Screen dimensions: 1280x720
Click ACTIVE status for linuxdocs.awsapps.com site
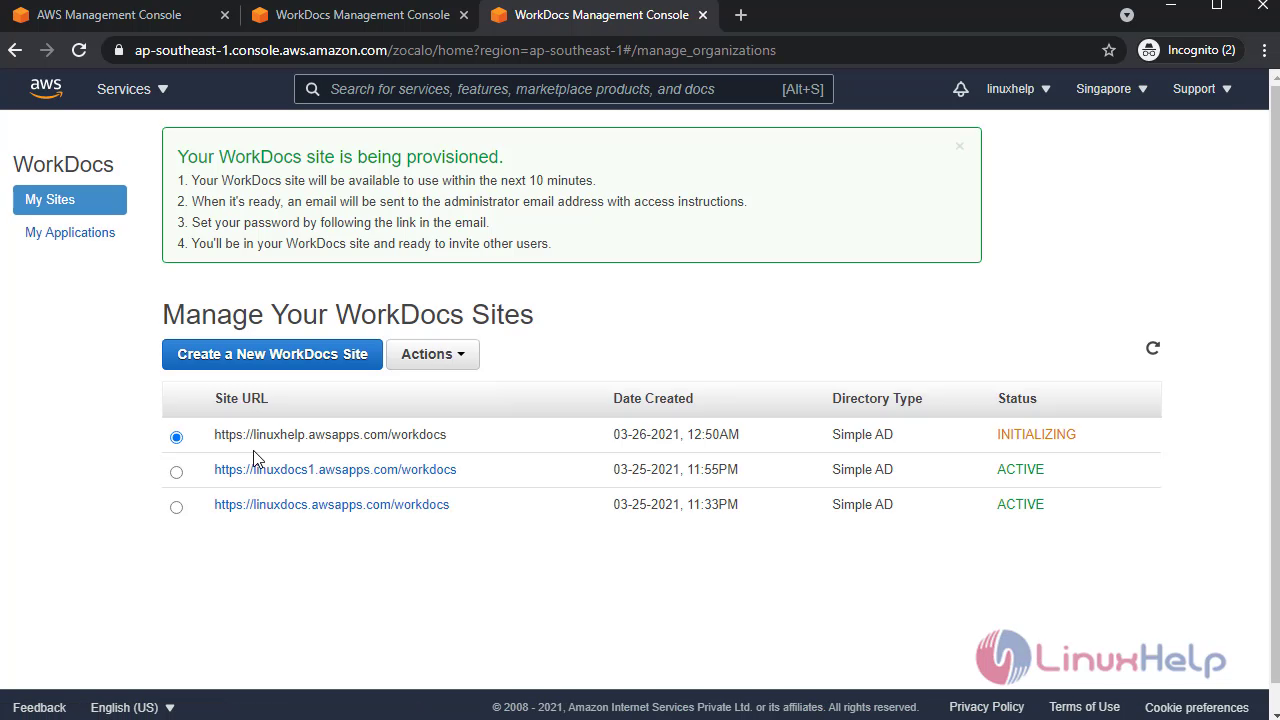[x=1020, y=504]
